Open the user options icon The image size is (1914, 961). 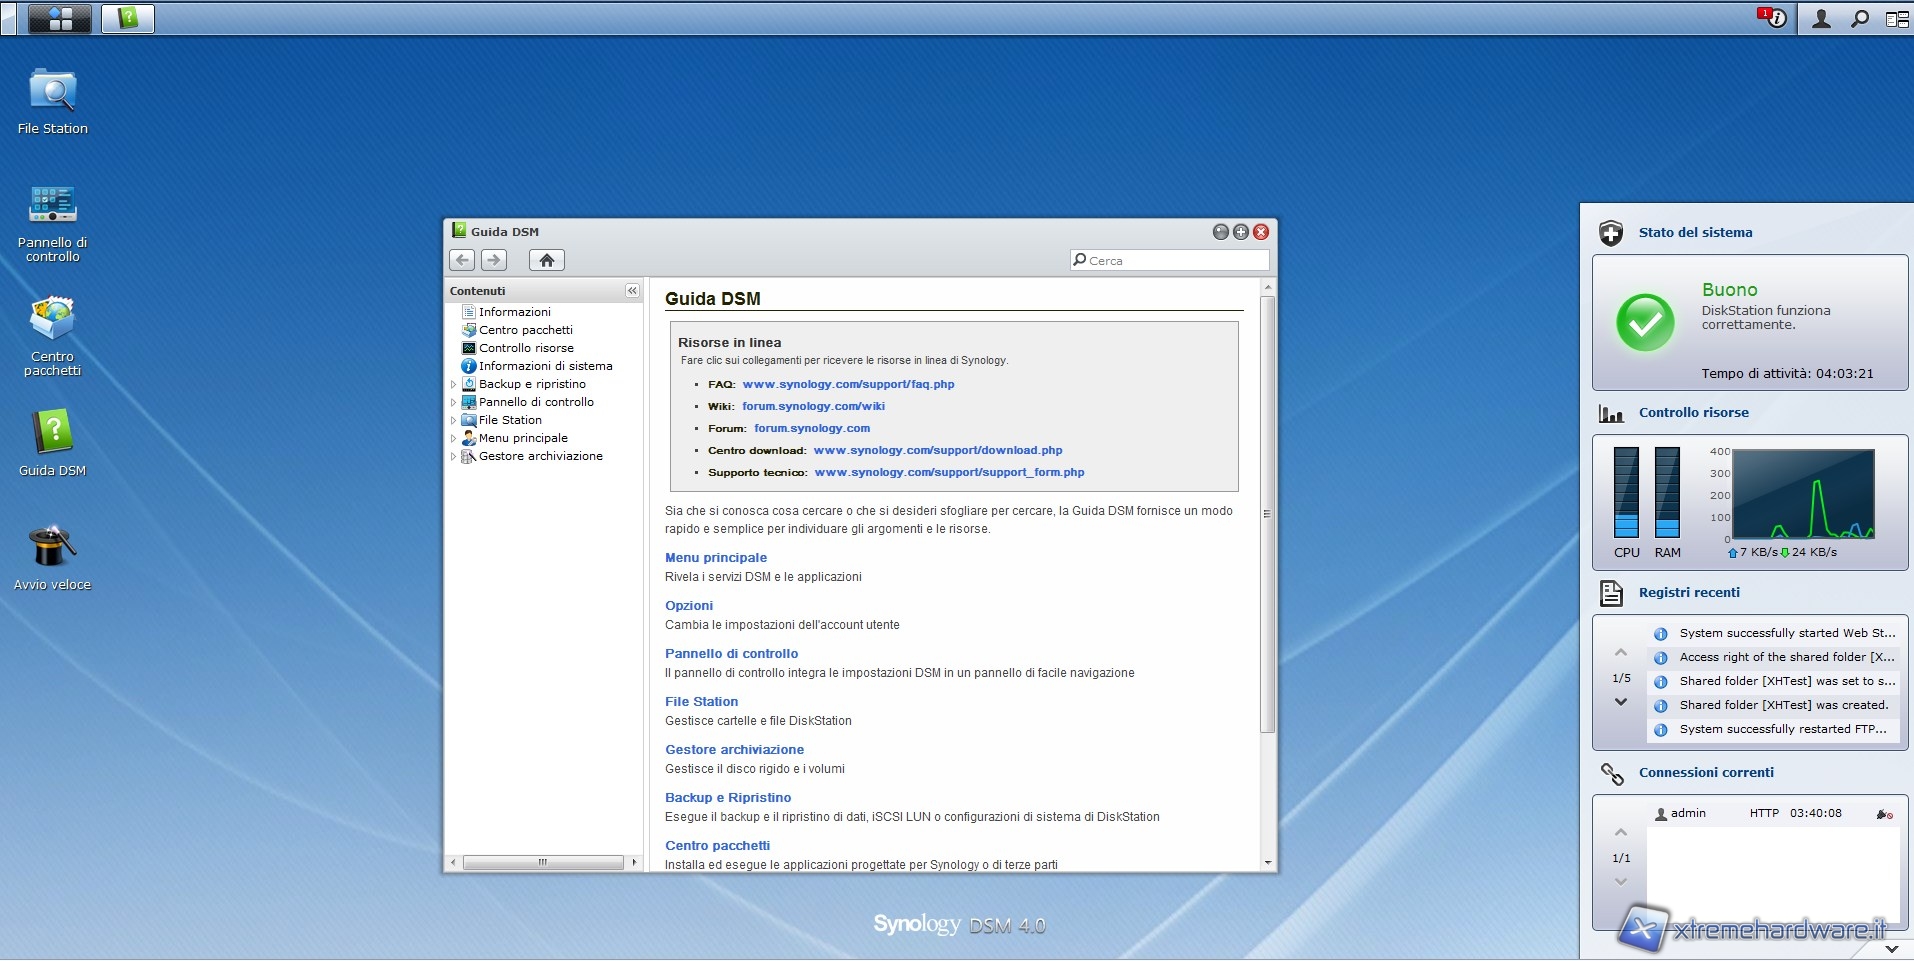[x=1821, y=18]
